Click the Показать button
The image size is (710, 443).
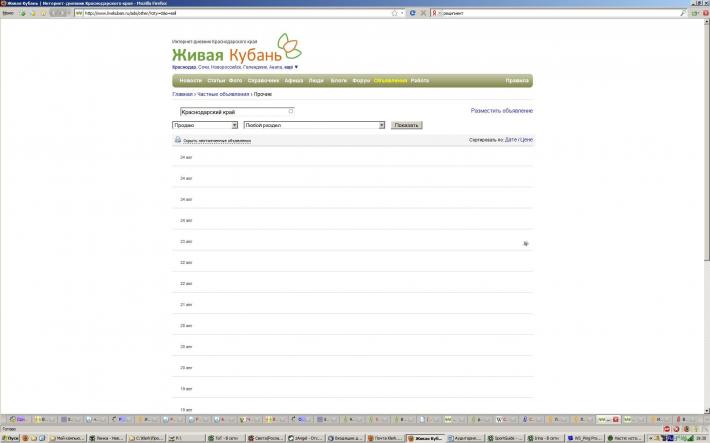[407, 125]
